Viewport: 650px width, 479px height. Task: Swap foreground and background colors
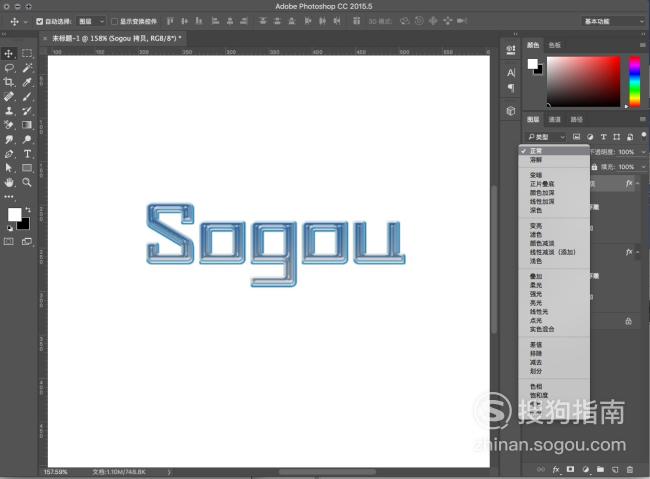[x=28, y=209]
